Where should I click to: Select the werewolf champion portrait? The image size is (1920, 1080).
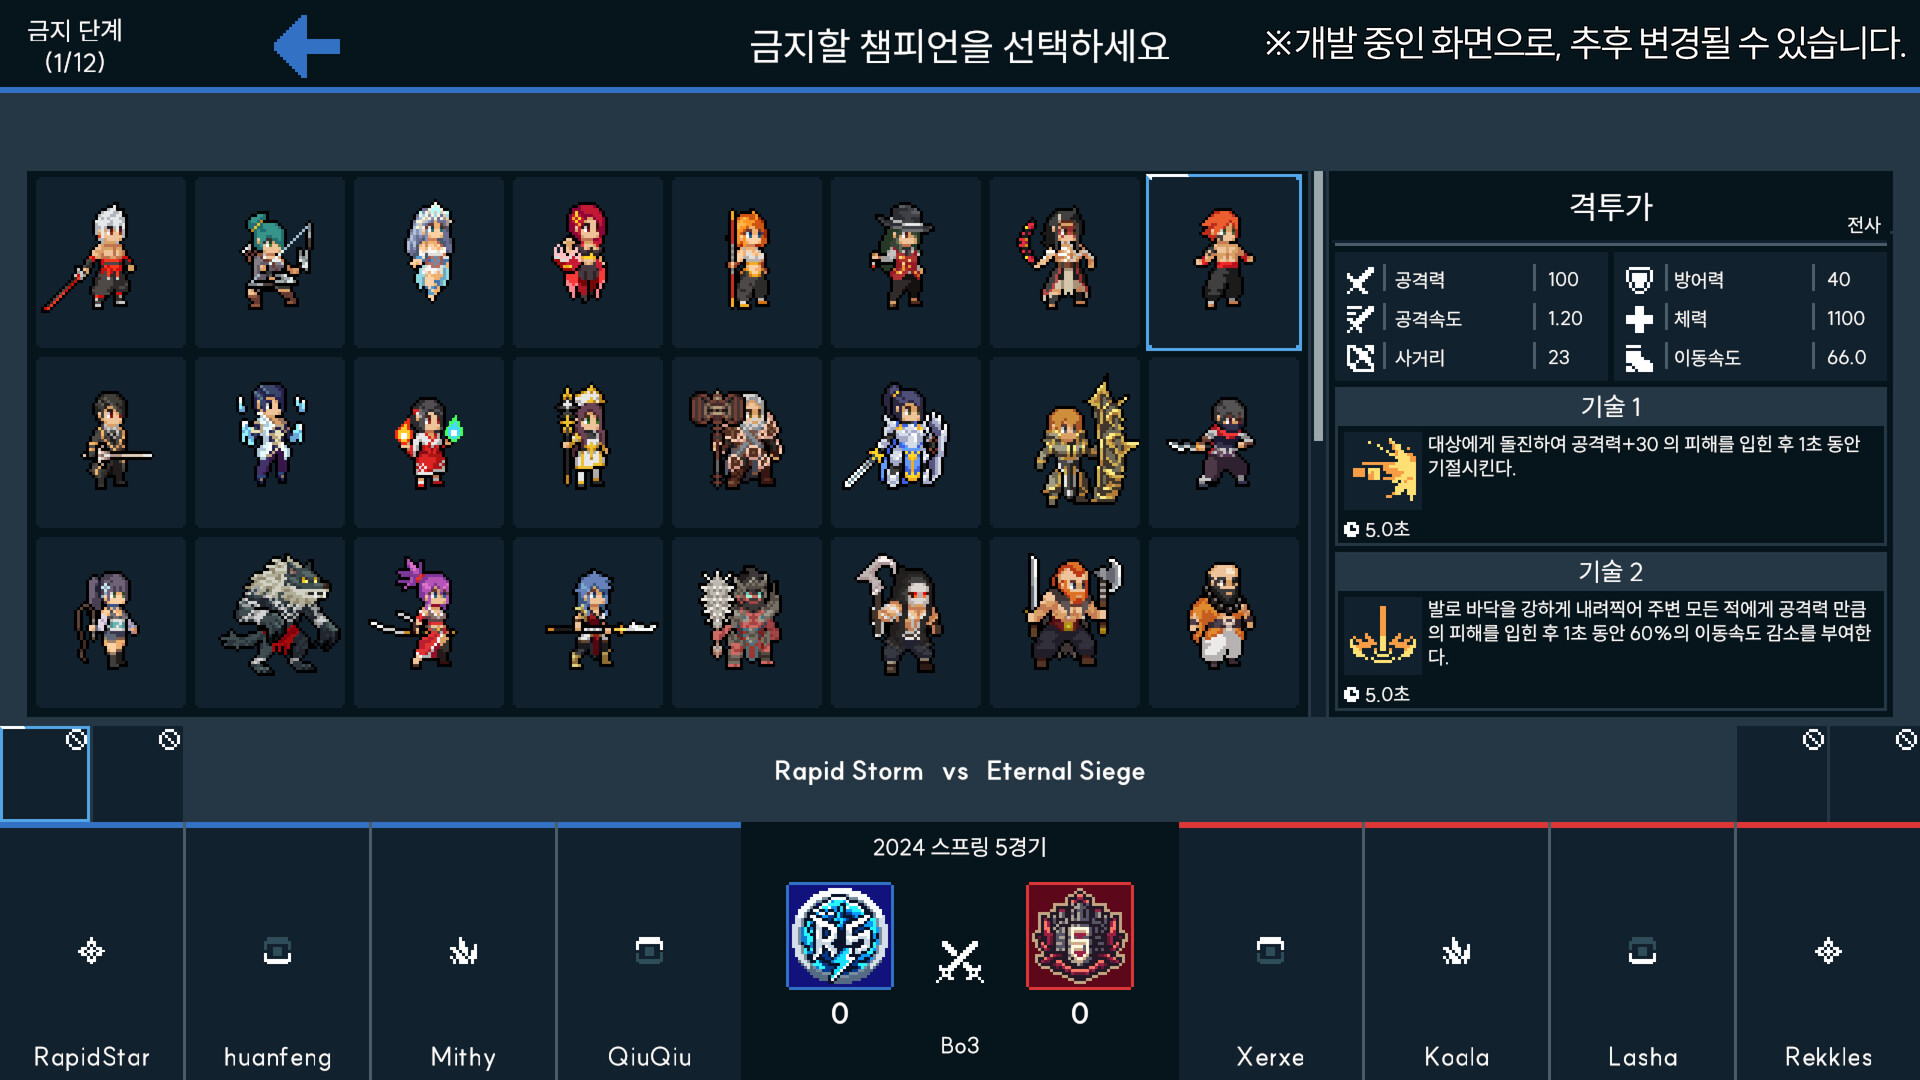tap(270, 622)
